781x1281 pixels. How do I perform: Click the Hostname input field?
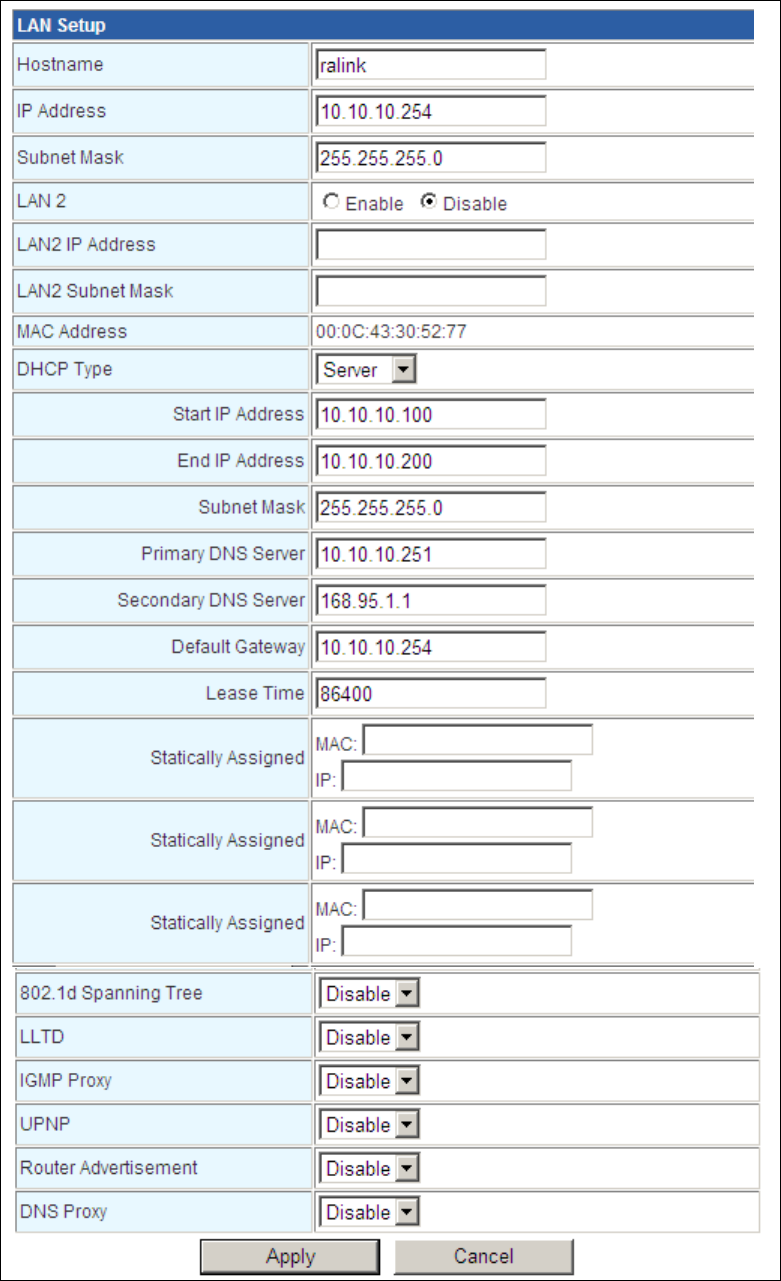click(x=431, y=65)
